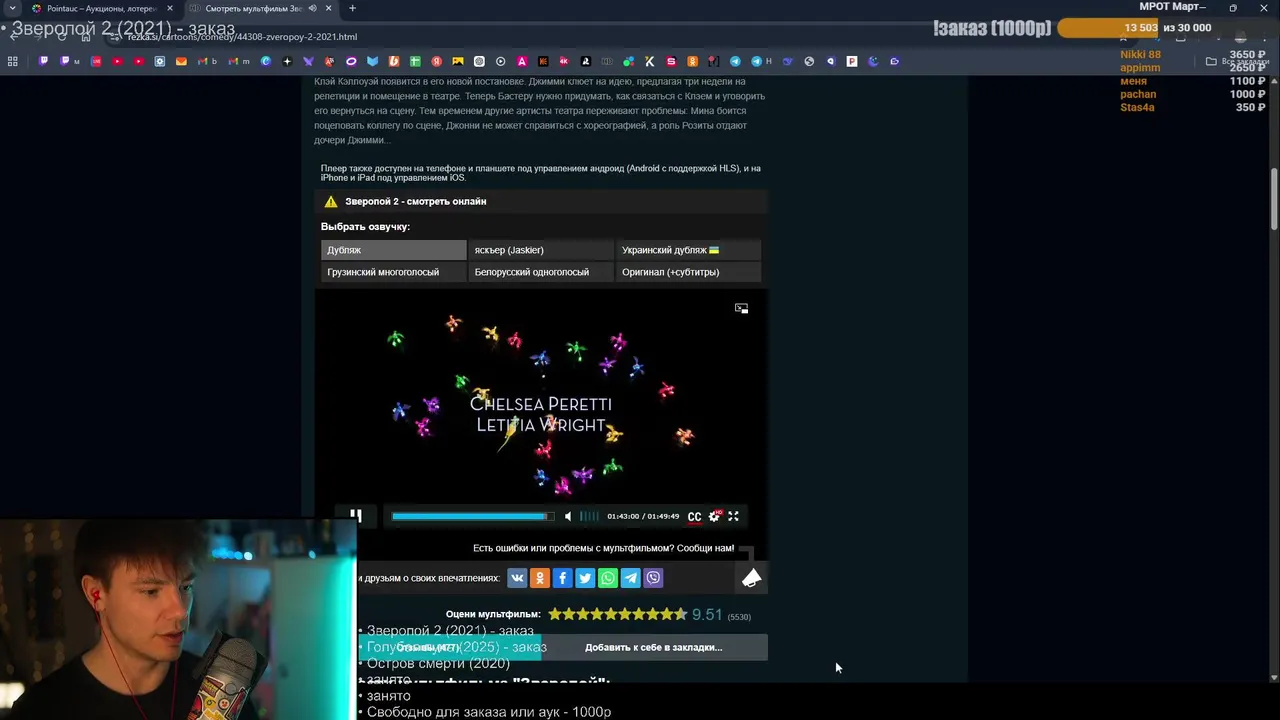Screen dimensions: 1280x720
Task: Select the Оригинал (+субтитры) voiceover
Action: [x=688, y=272]
